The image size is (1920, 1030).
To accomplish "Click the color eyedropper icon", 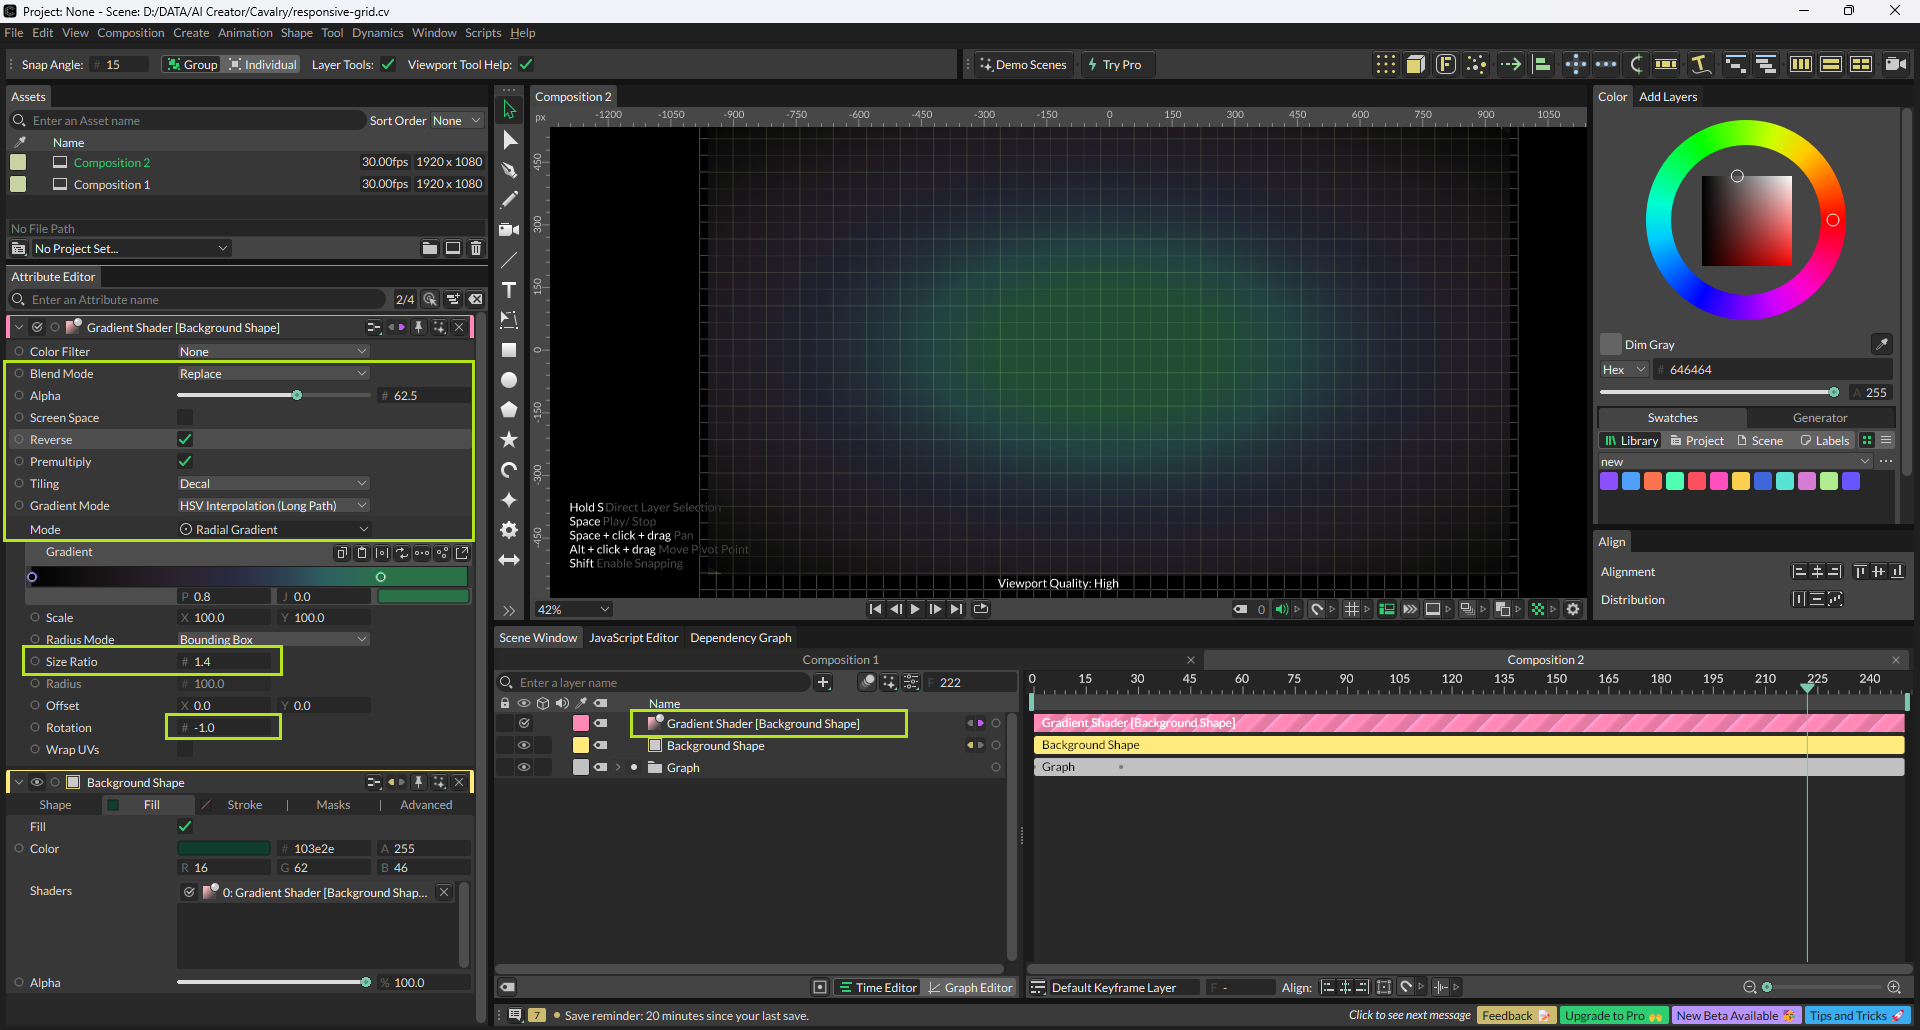I will coord(1881,344).
